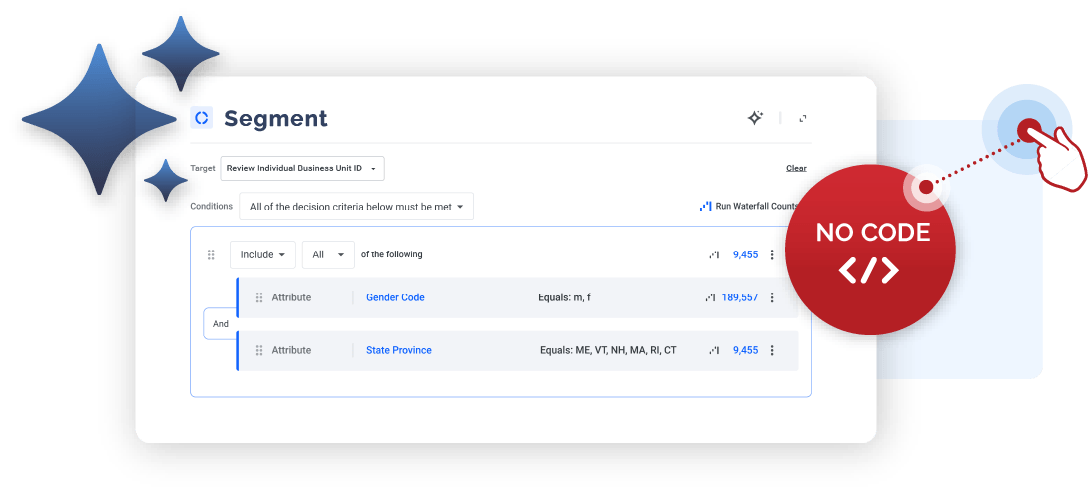Click the red NO CODE badge

tap(872, 250)
